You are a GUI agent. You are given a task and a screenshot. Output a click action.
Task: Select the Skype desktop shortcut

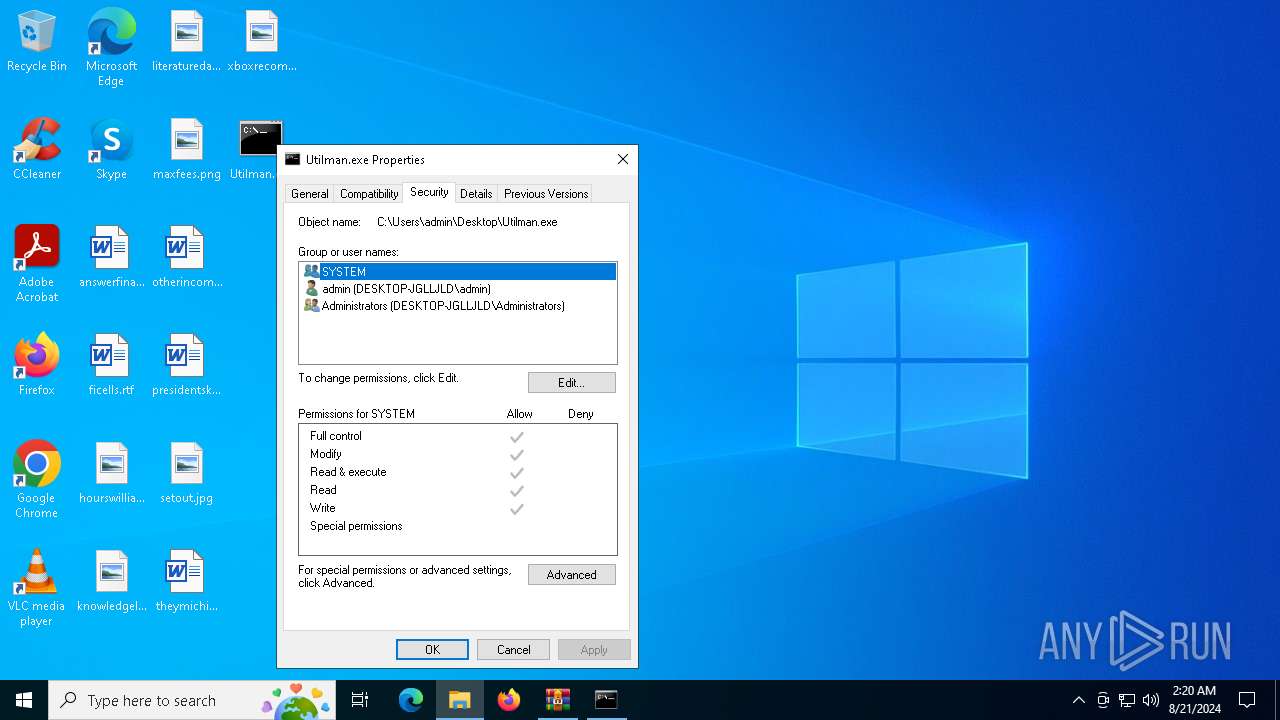click(x=111, y=150)
